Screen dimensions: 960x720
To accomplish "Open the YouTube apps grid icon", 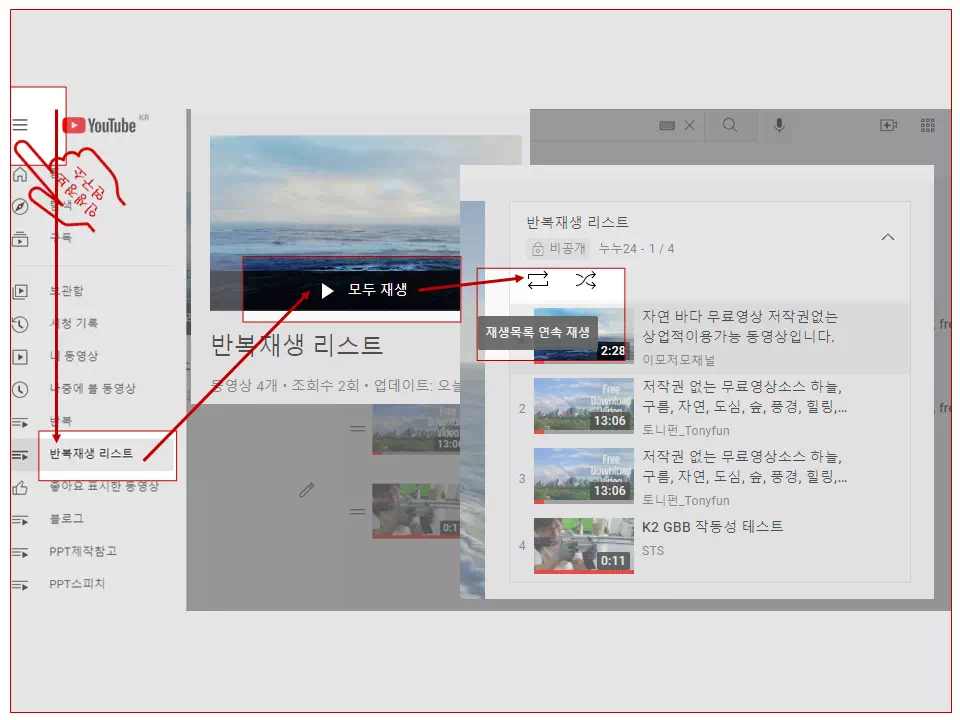I will coord(927,124).
